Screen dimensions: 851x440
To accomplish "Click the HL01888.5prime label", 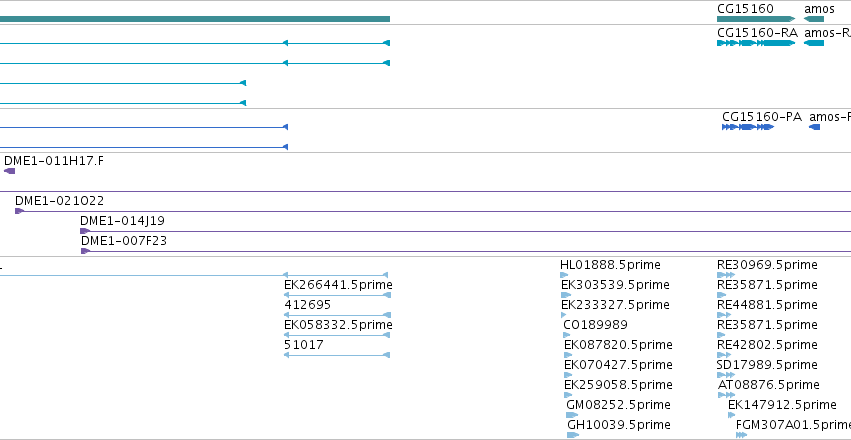I will [610, 265].
